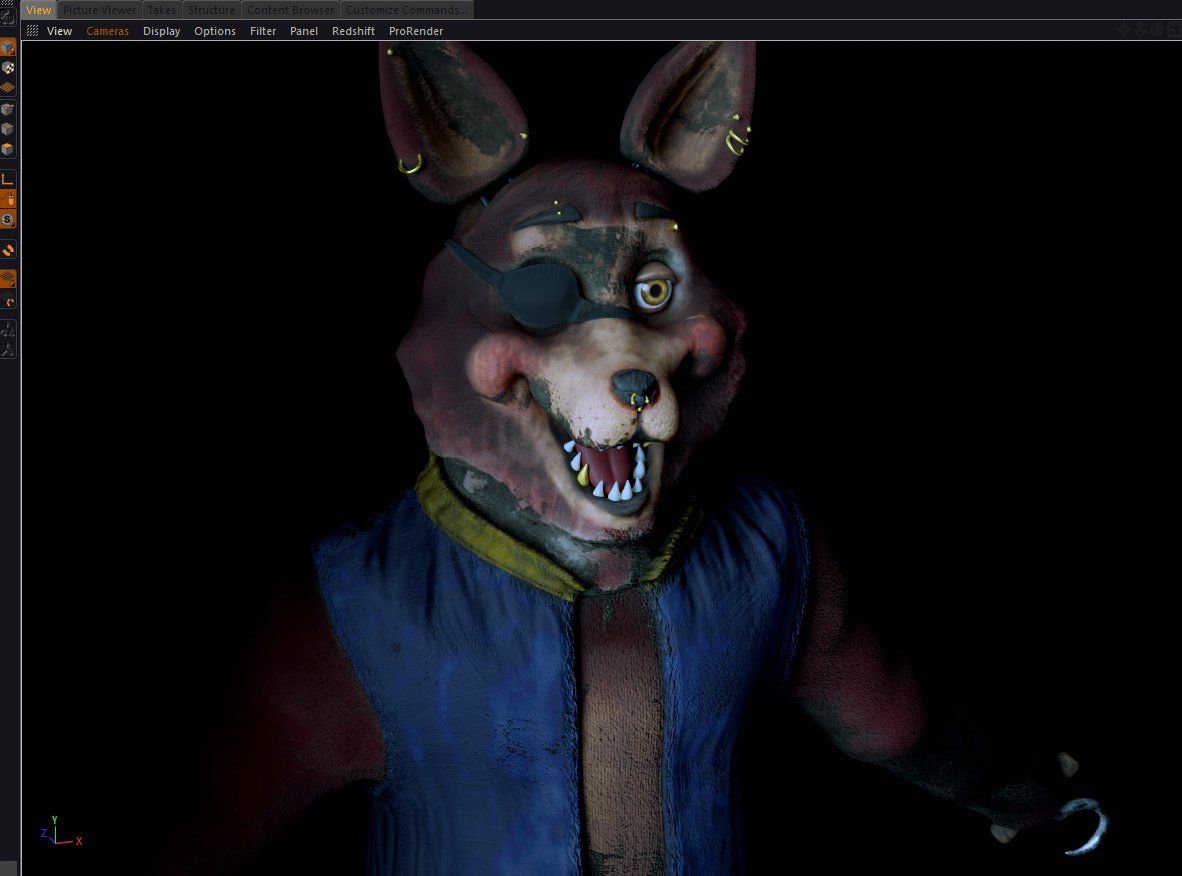Click the toggle active view icon
This screenshot has width=1182, height=876.
click(x=1173, y=30)
